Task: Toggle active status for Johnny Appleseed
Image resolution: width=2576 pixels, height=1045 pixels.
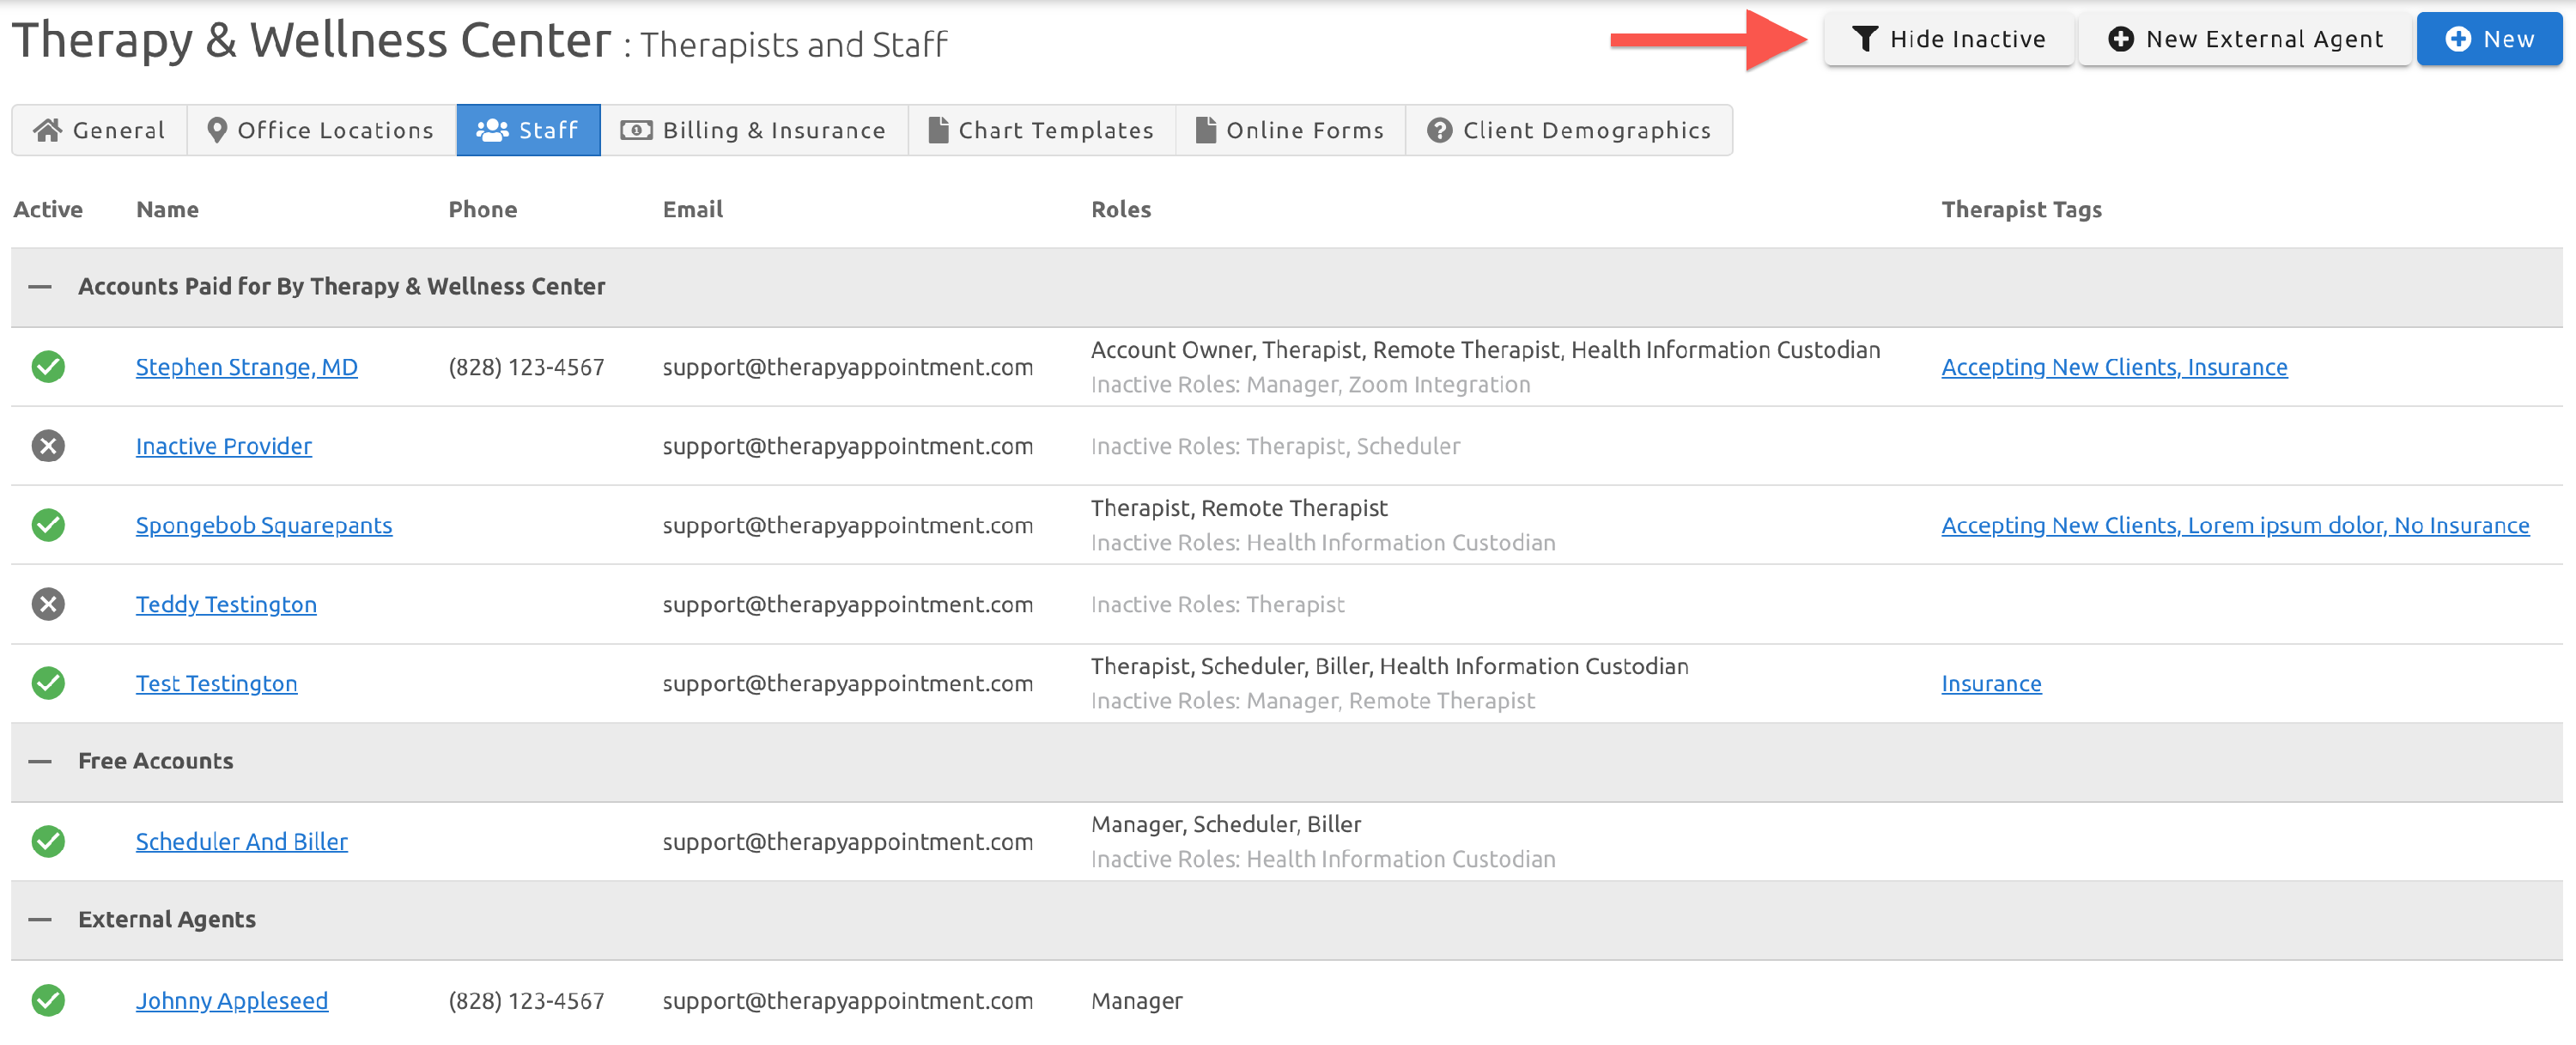Action: pyautogui.click(x=47, y=1000)
